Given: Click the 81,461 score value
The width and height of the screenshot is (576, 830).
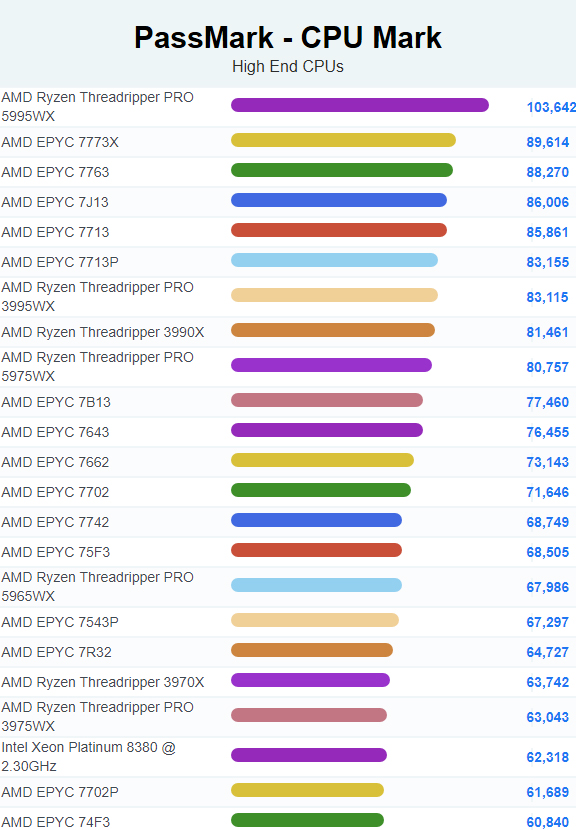Looking at the screenshot, I should coord(547,332).
